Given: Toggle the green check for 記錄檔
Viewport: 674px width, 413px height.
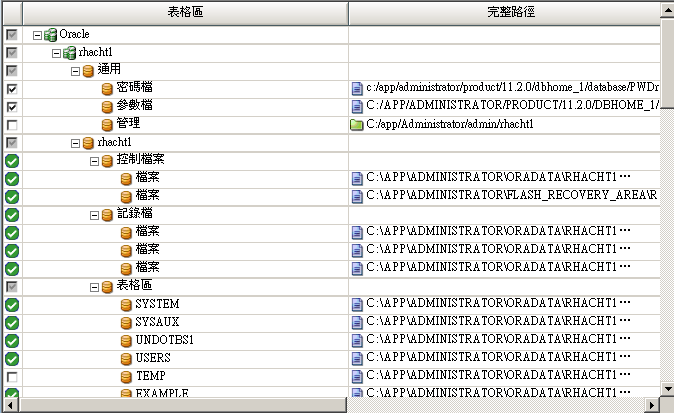Looking at the screenshot, I should point(12,215).
